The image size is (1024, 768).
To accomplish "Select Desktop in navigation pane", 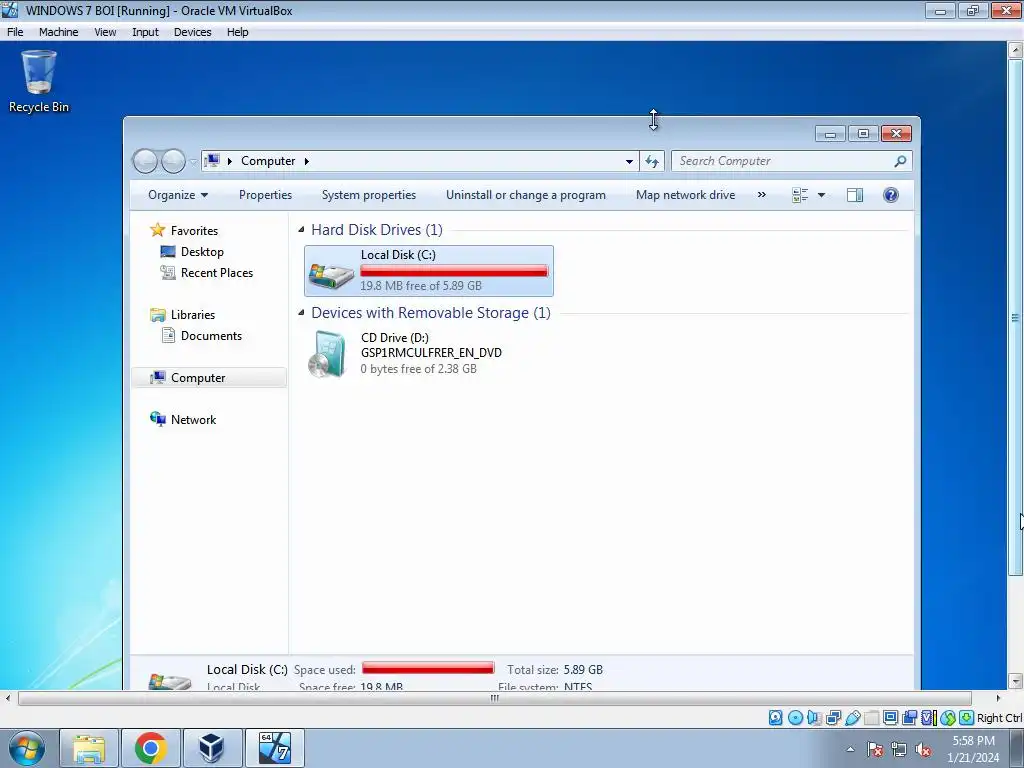I will [202, 251].
